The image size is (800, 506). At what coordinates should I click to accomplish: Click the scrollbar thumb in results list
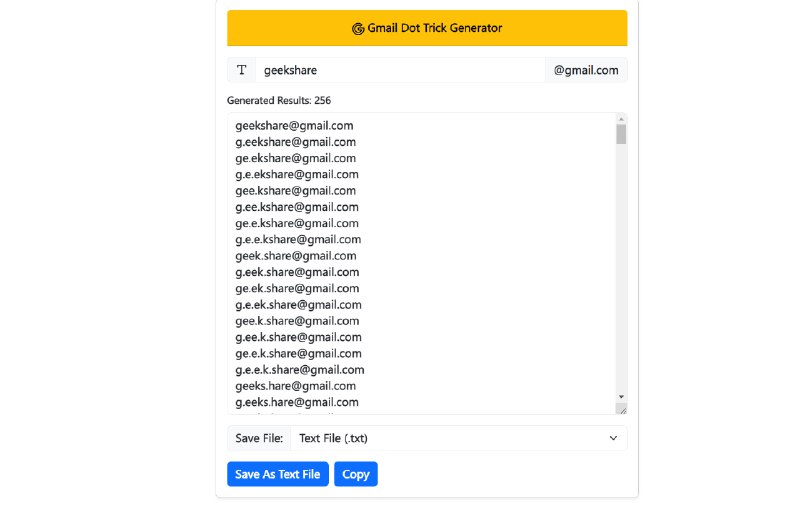(621, 134)
